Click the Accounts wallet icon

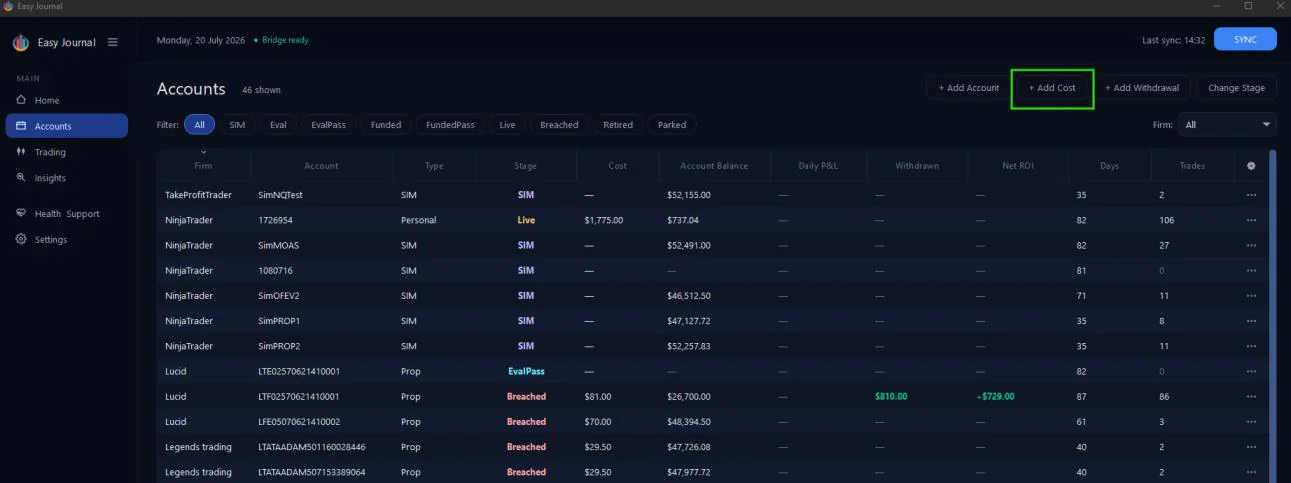21,126
